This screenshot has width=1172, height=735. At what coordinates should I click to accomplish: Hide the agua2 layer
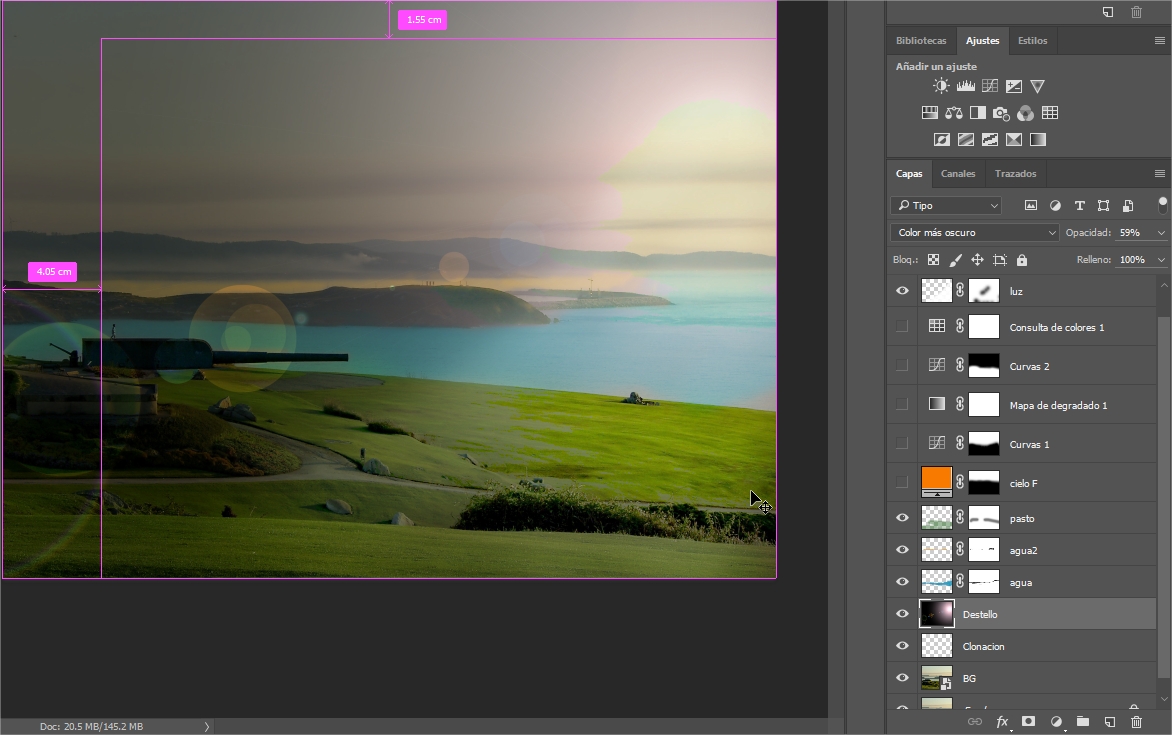tap(902, 550)
